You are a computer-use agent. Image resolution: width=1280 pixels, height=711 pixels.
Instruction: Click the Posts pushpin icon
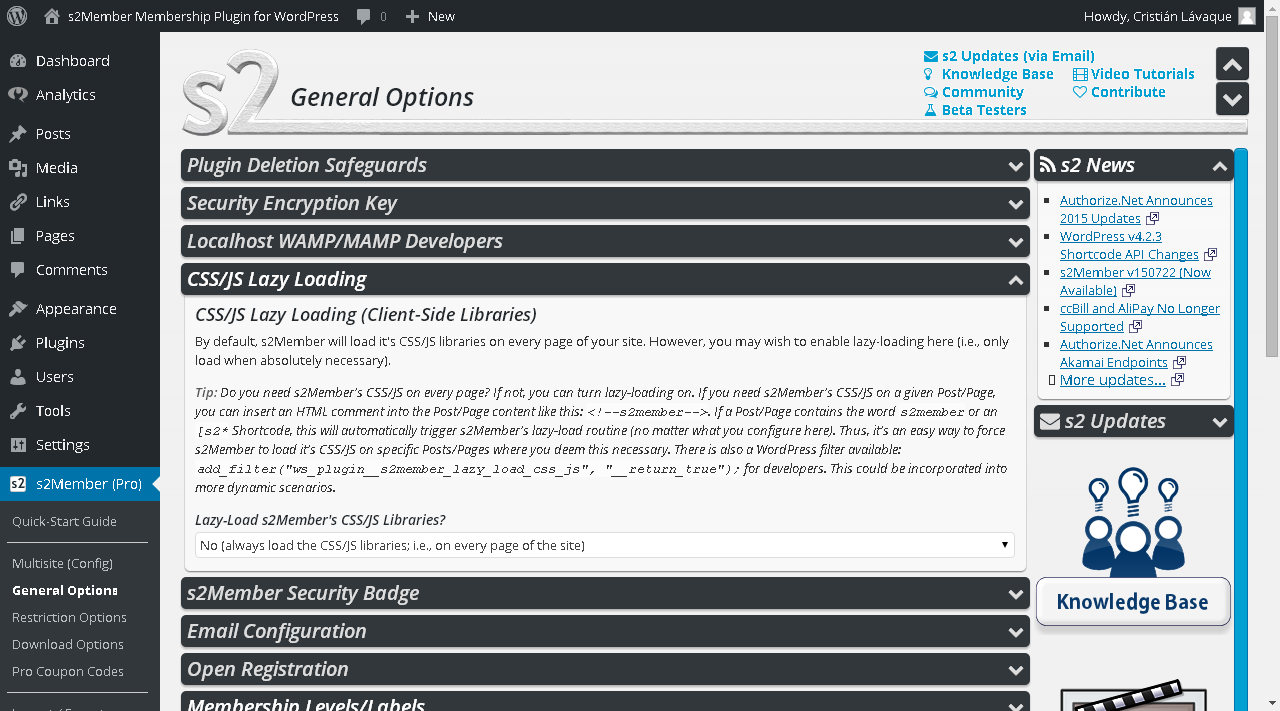(x=18, y=134)
